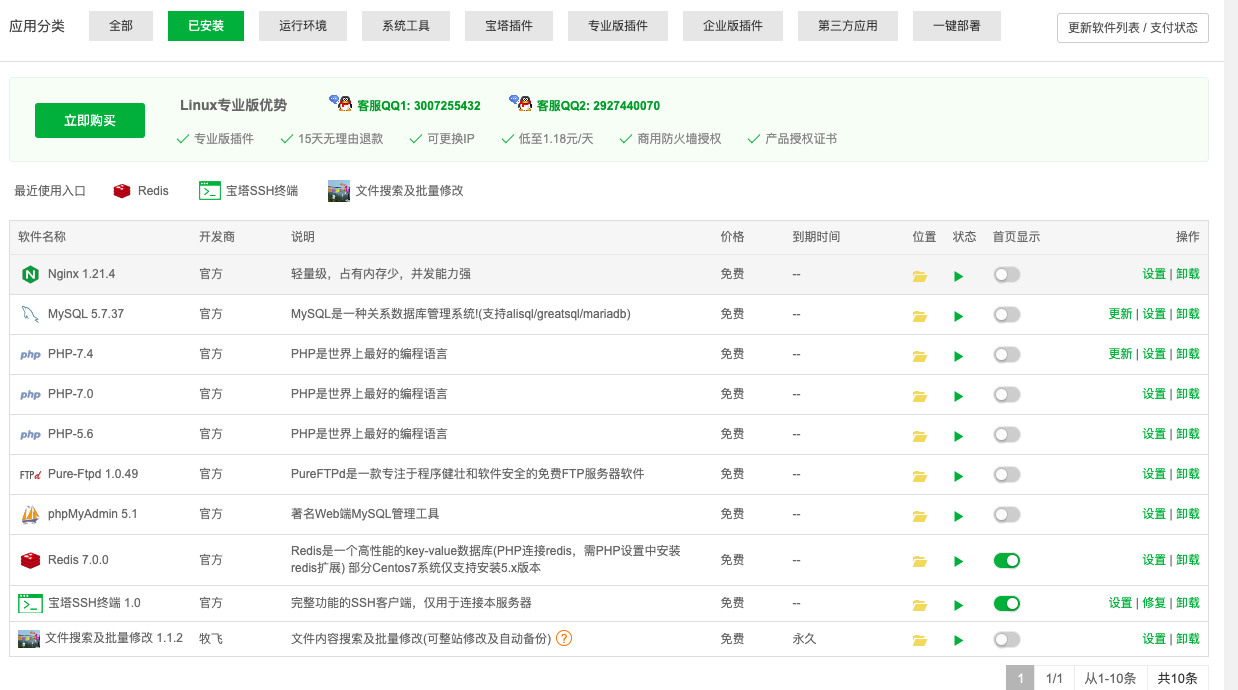Switch to the 运行环境 category tab
Viewport: 1238px width, 690px height.
click(303, 26)
